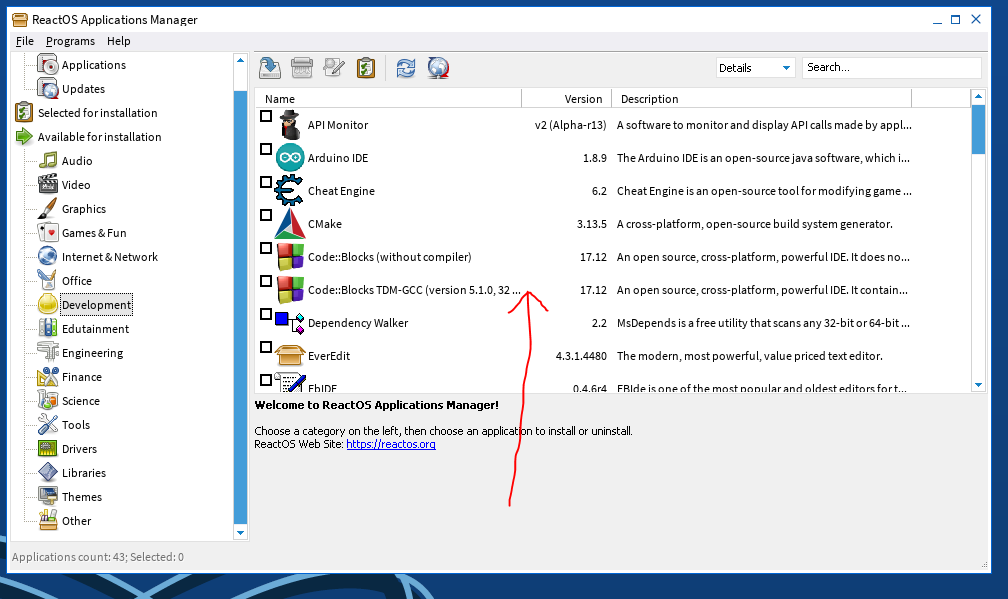The image size is (1008, 599).
Task: Open the Graphics category
Action: coord(84,209)
